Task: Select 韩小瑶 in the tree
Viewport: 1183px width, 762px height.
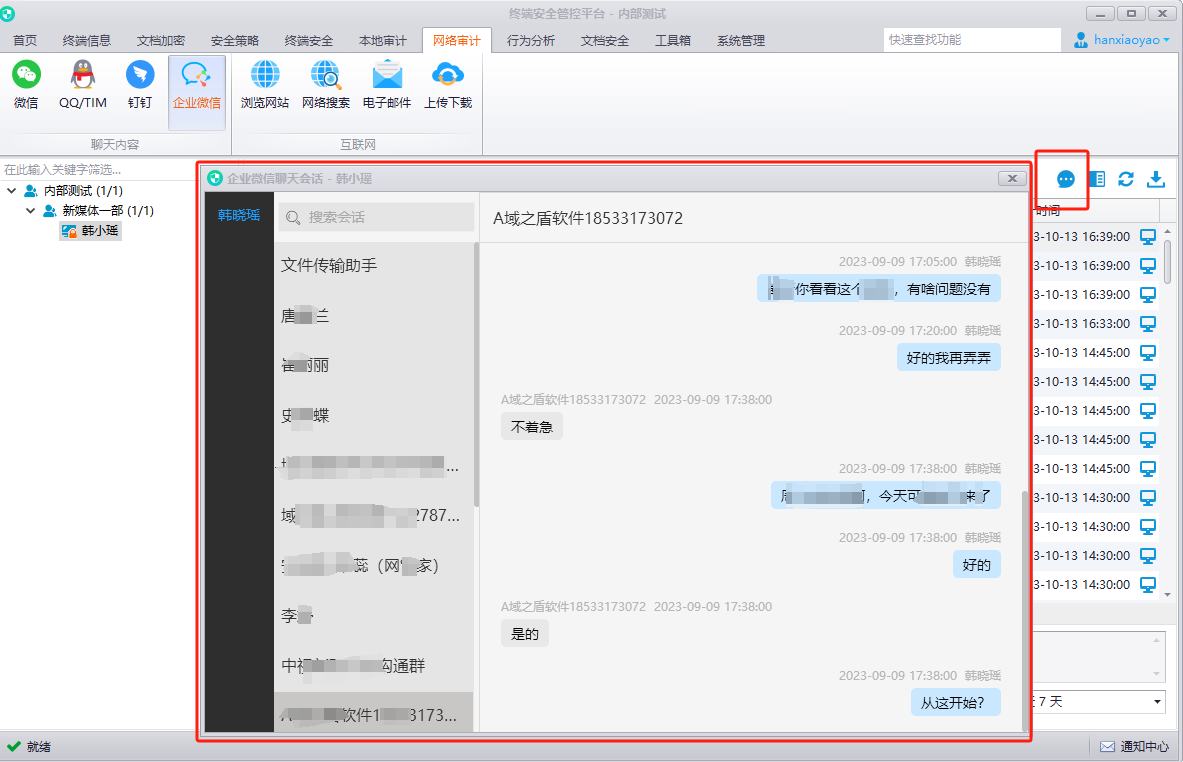Action: (x=91, y=231)
